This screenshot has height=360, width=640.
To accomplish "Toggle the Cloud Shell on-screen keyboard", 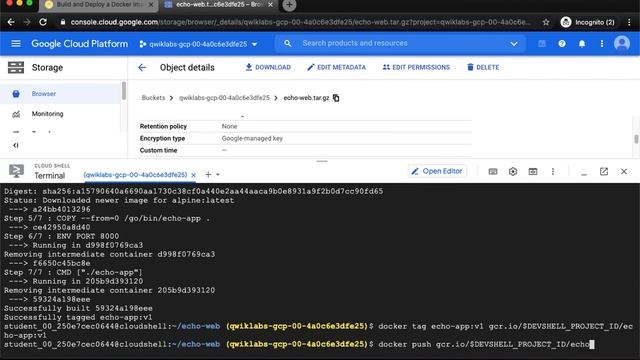I will [493, 171].
